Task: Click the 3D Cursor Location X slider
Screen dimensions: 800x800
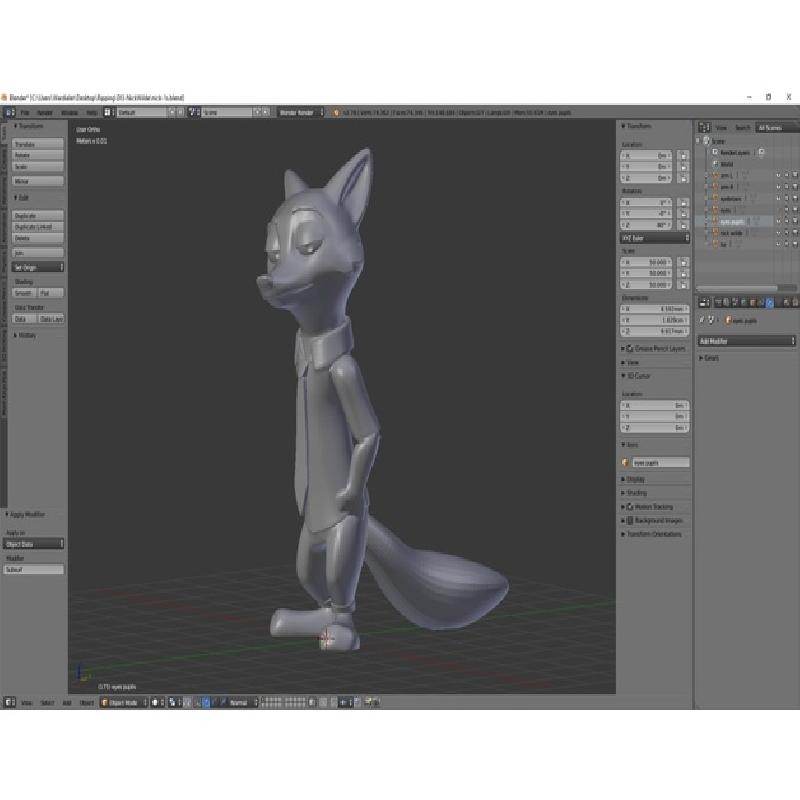Action: click(655, 406)
